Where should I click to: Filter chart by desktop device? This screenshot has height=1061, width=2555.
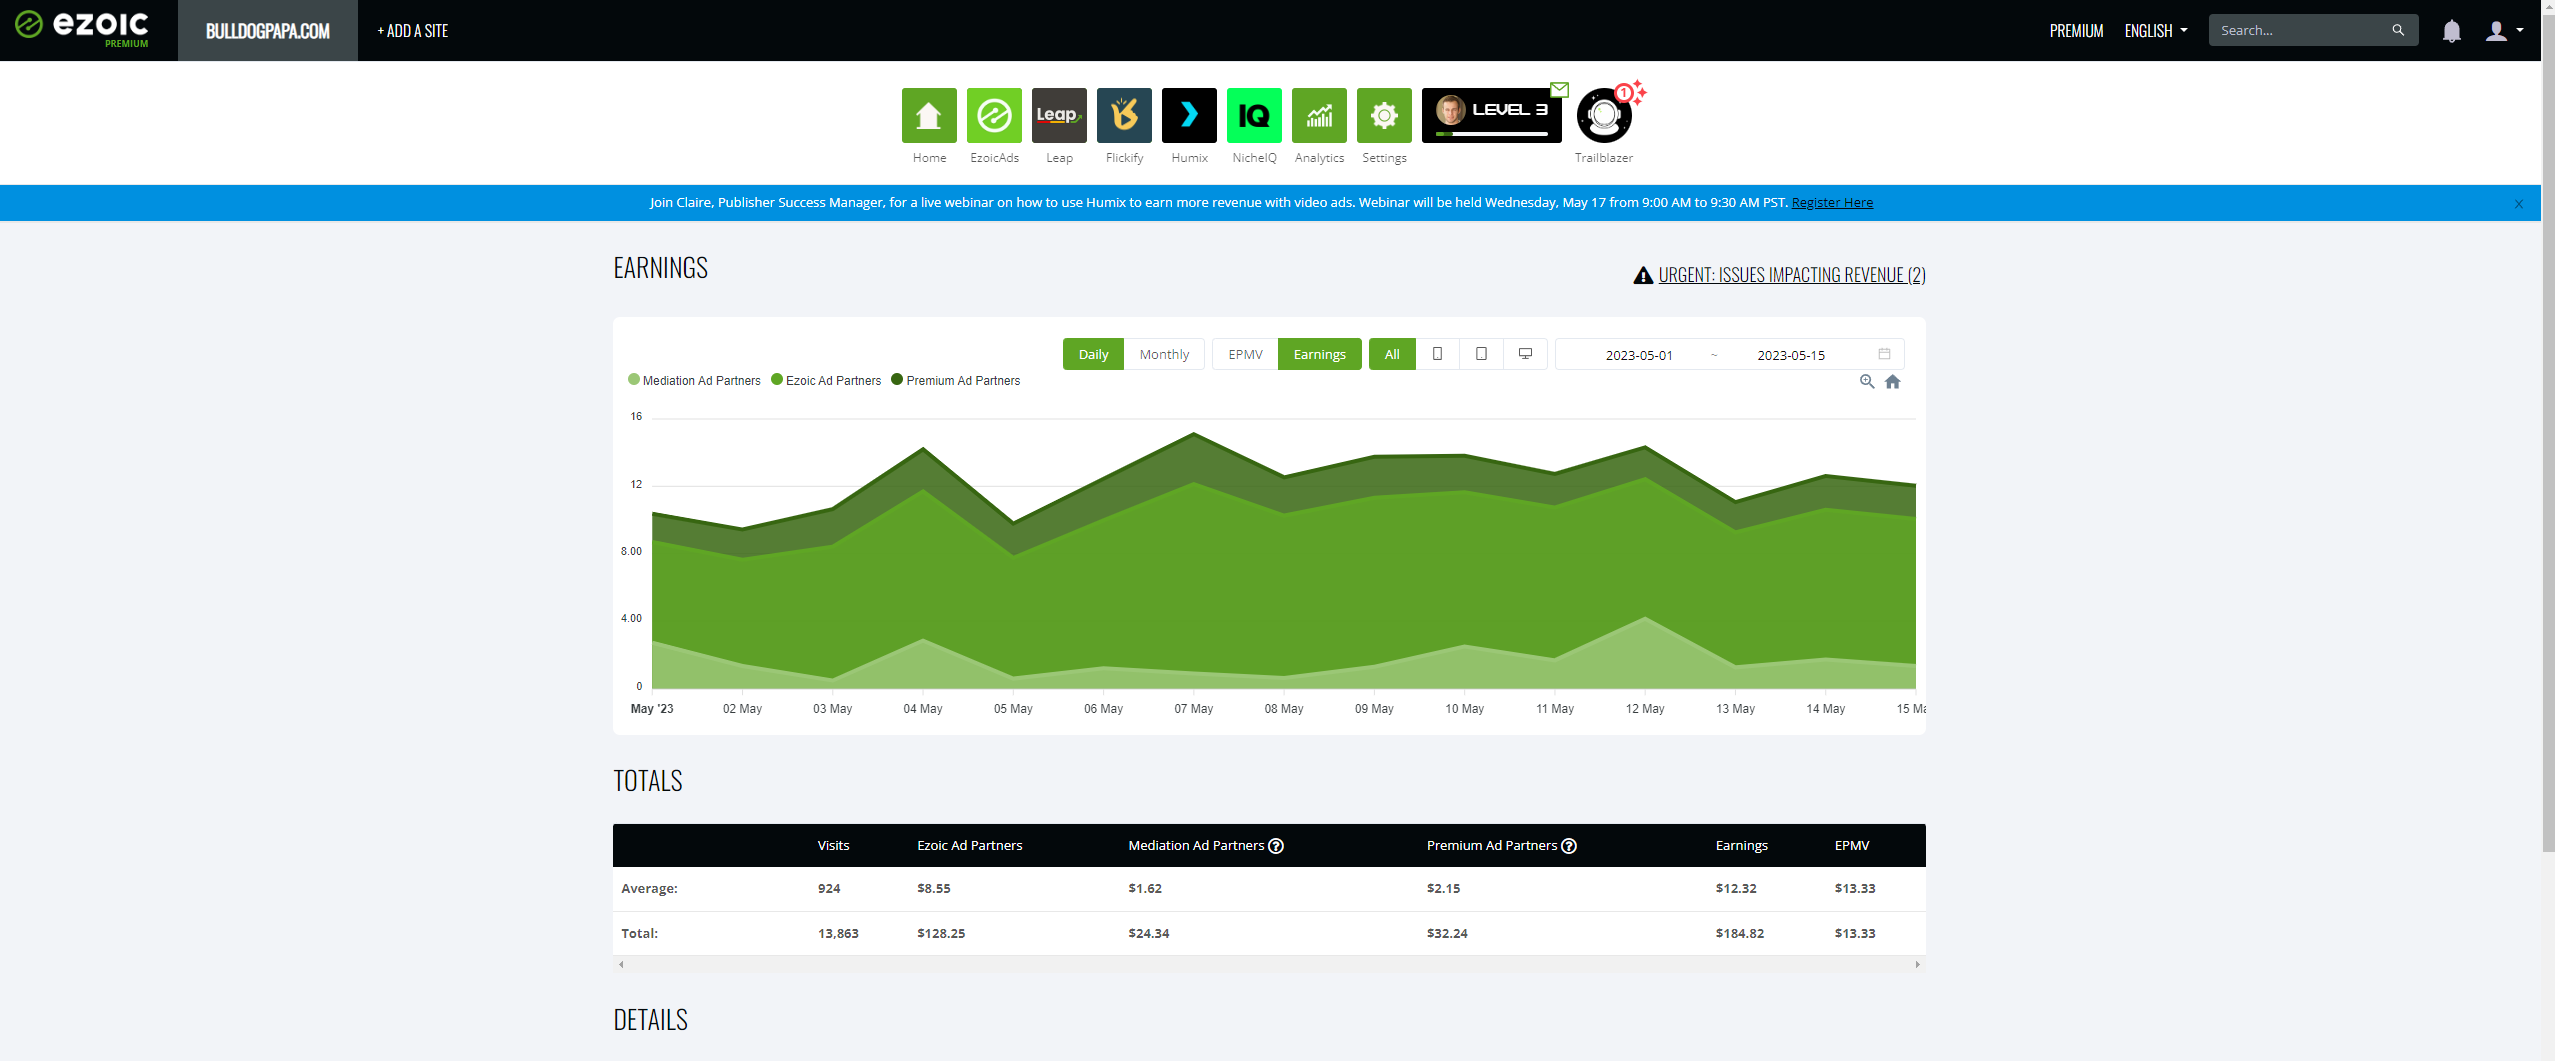[x=1525, y=354]
